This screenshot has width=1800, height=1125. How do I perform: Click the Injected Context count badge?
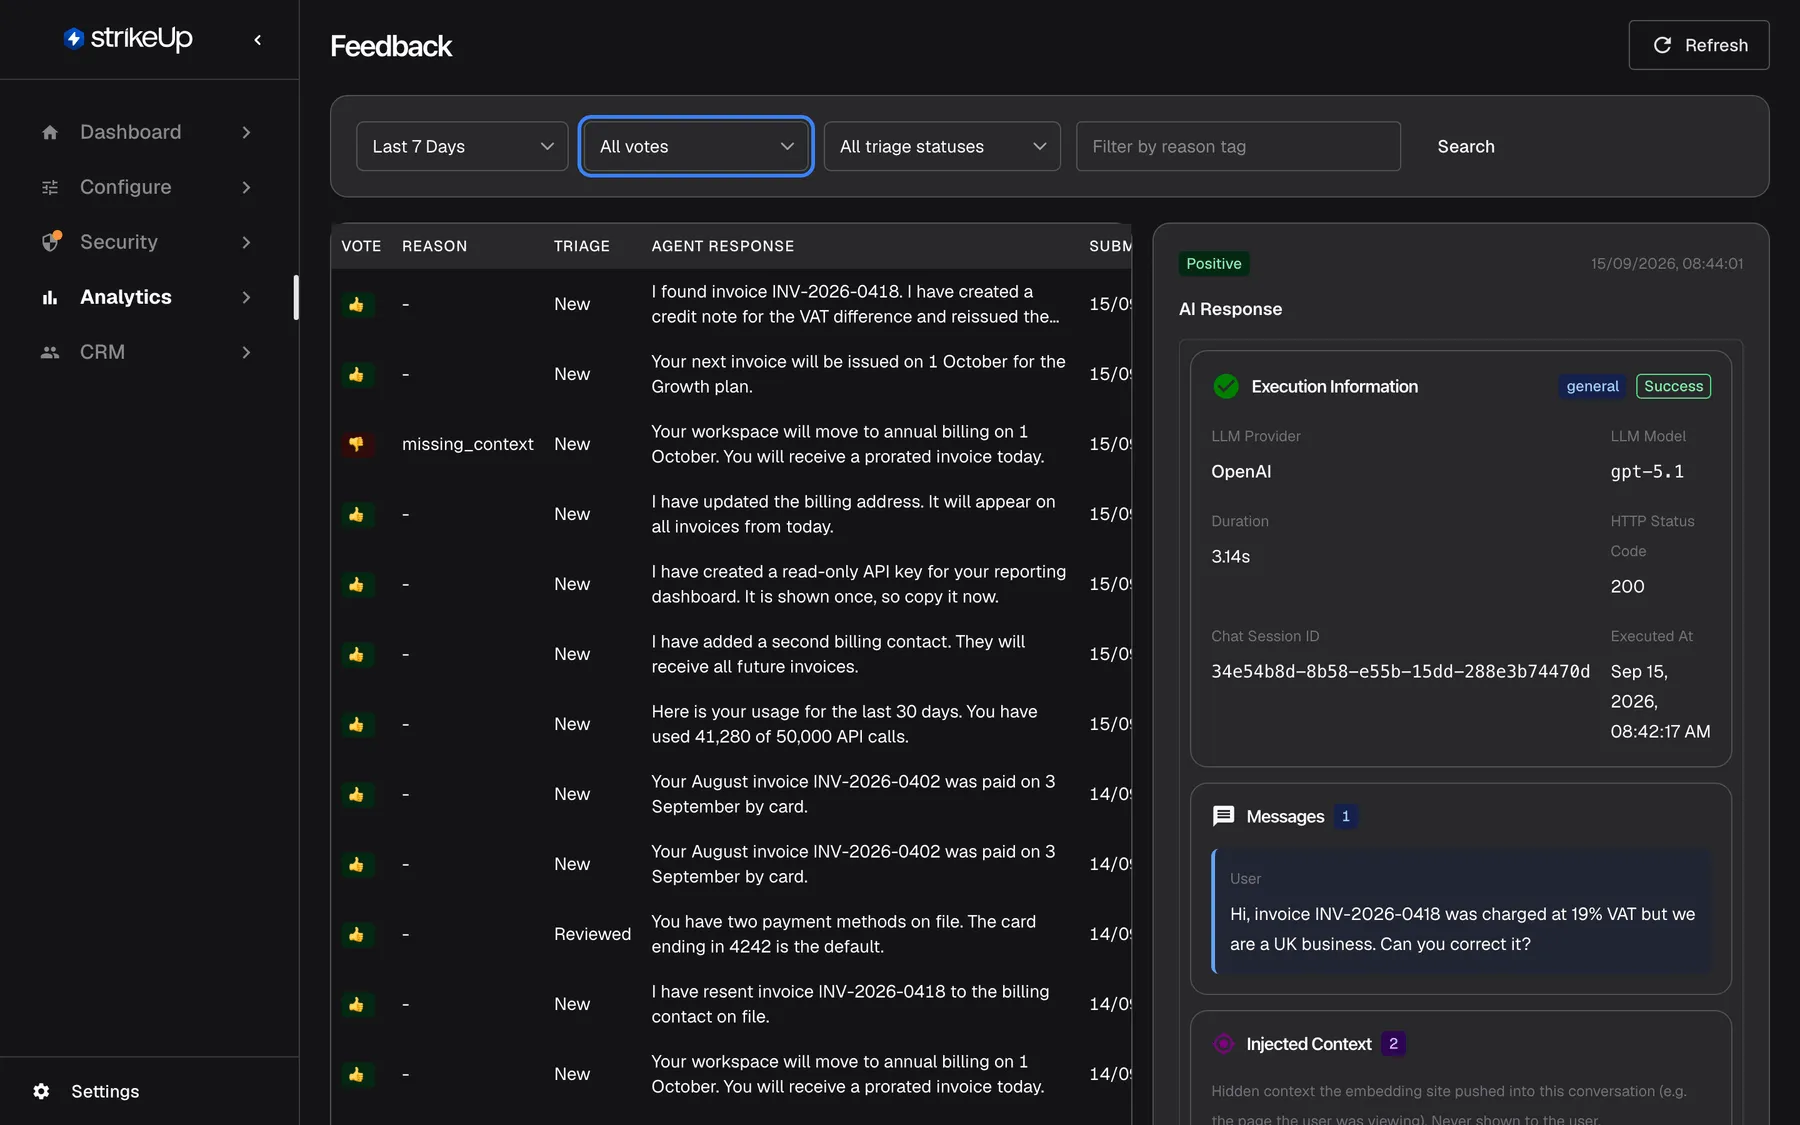[x=1393, y=1044]
